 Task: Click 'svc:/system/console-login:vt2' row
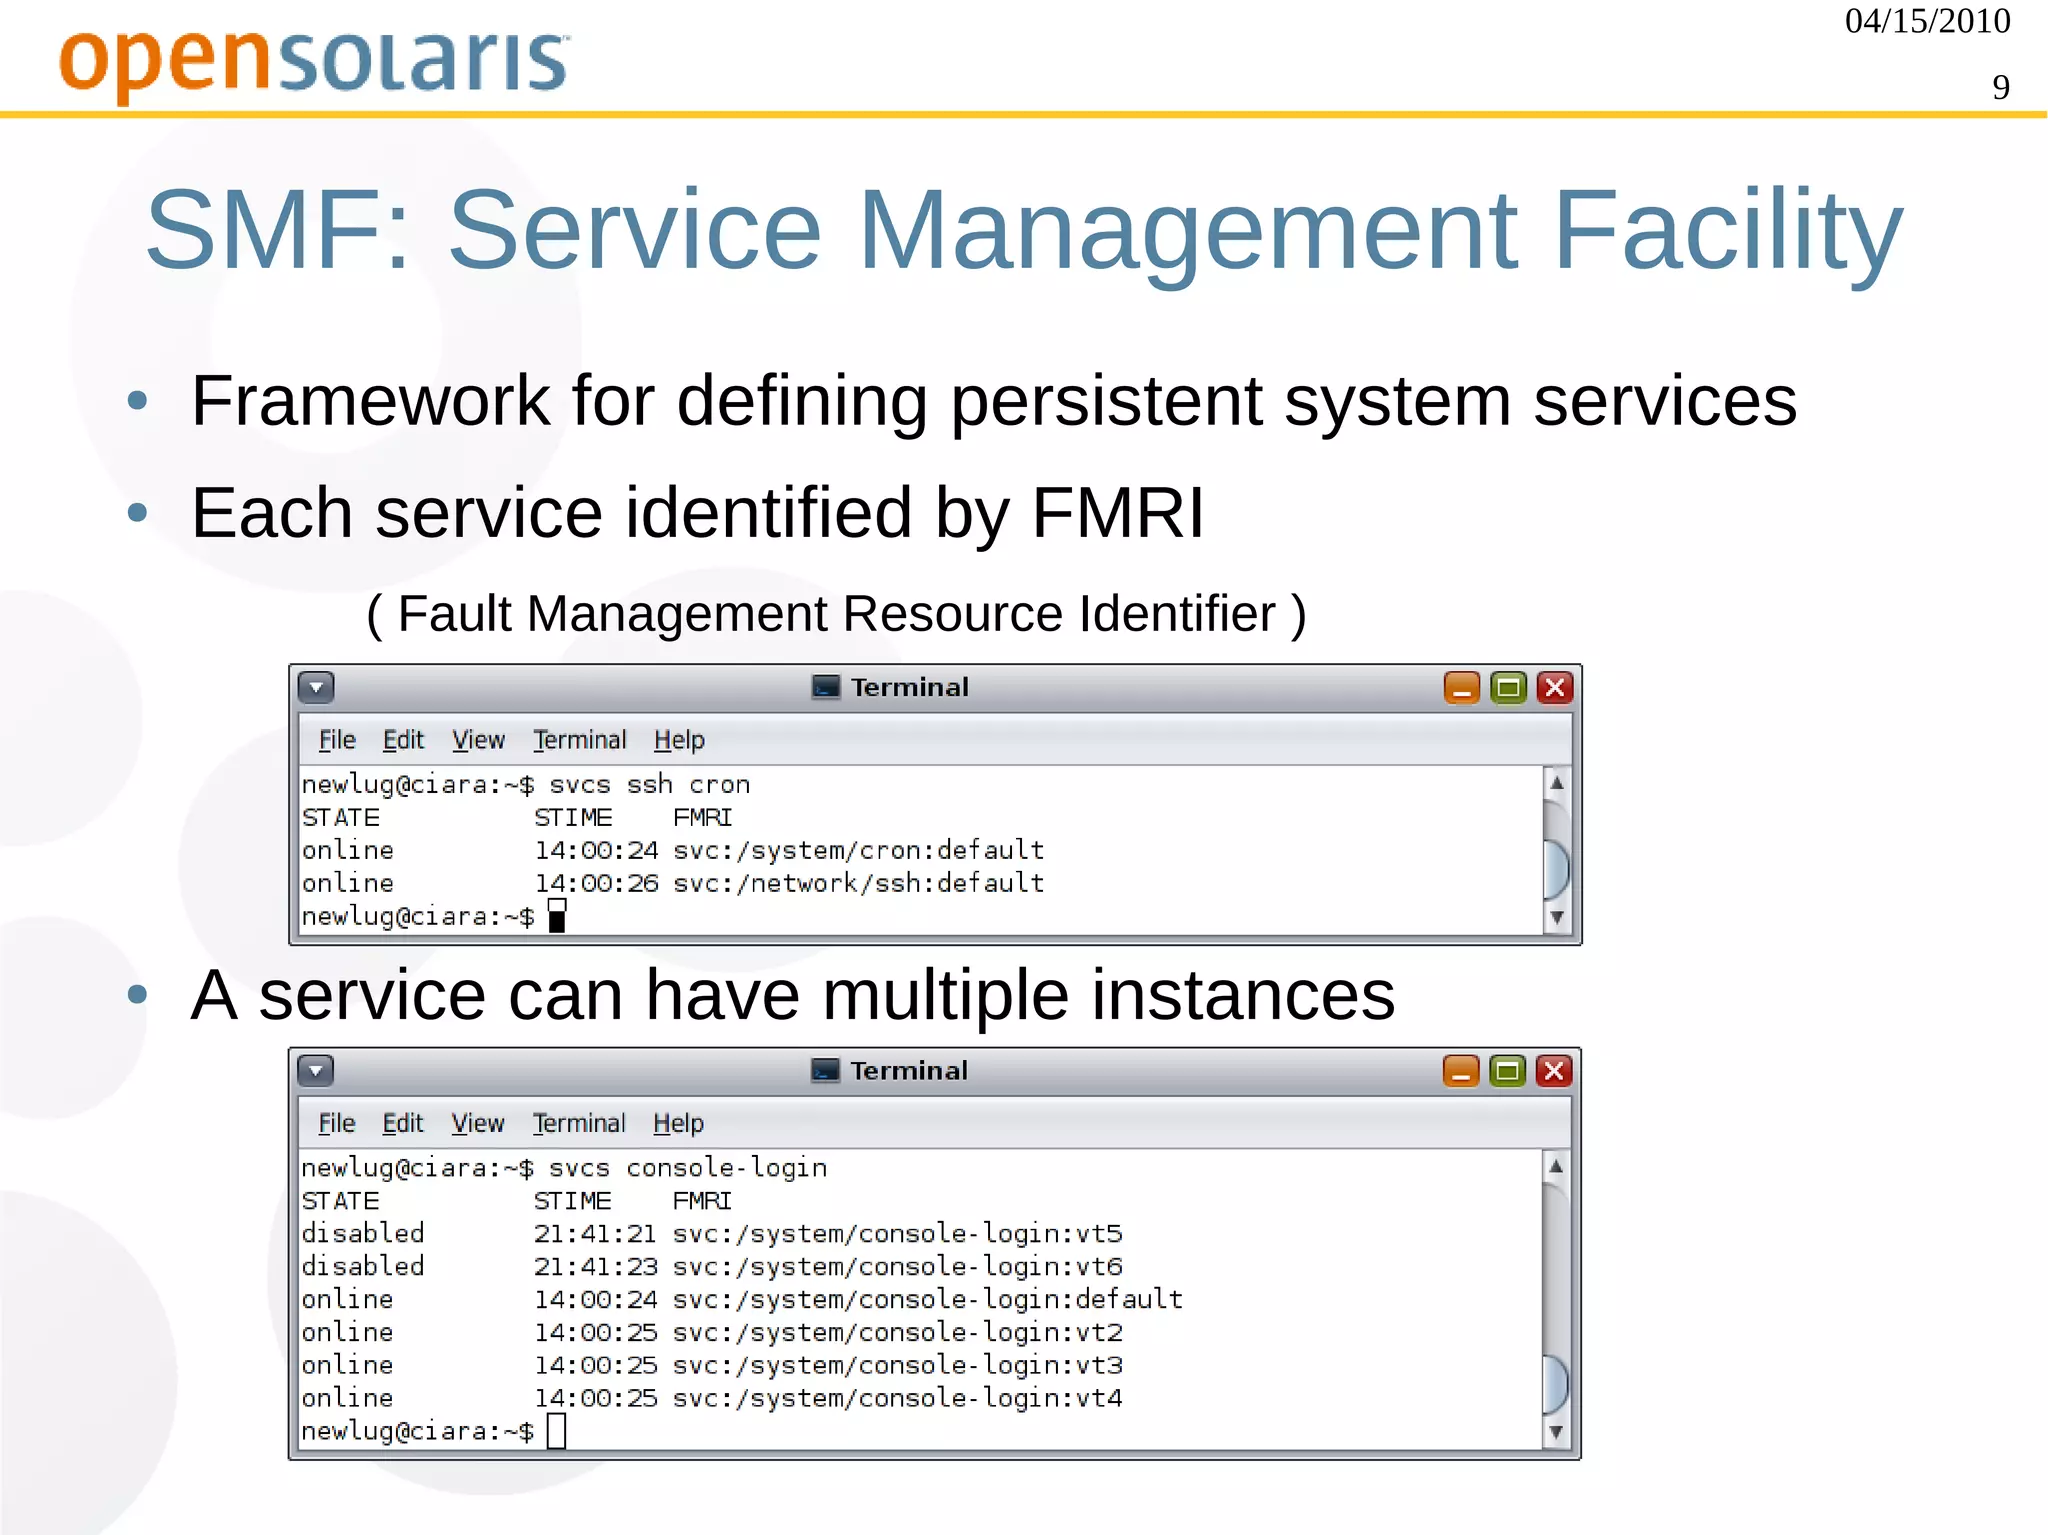click(x=712, y=1333)
